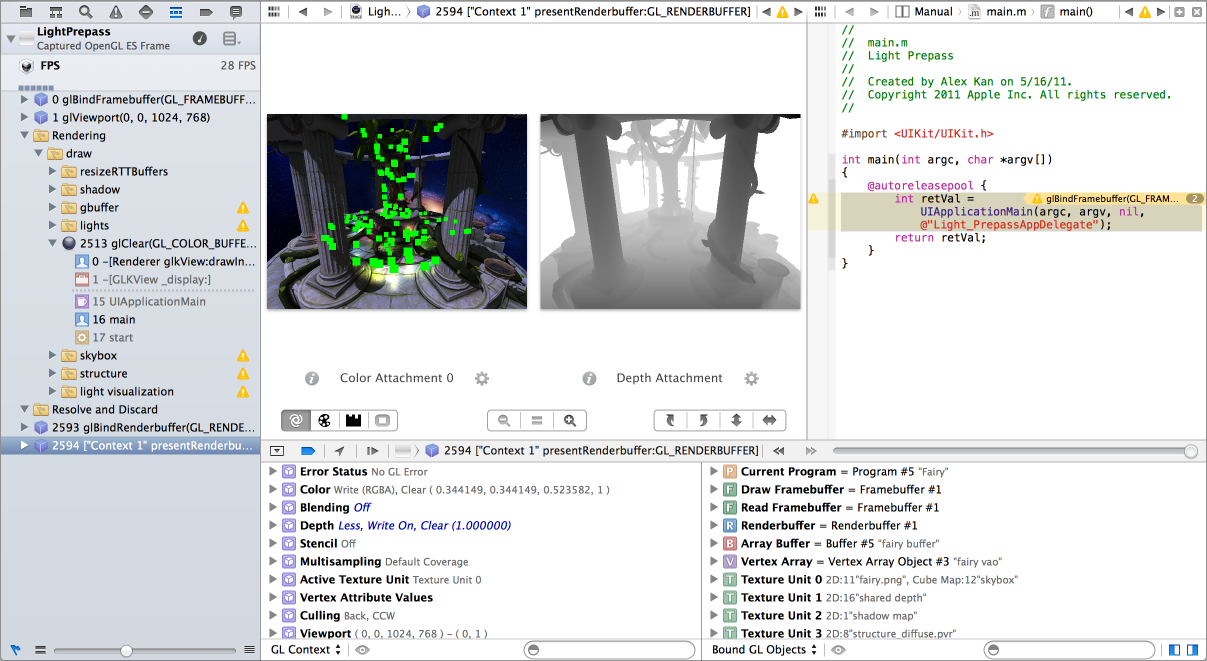
Task: Click the flip image vertically icon
Action: pyautogui.click(x=738, y=420)
